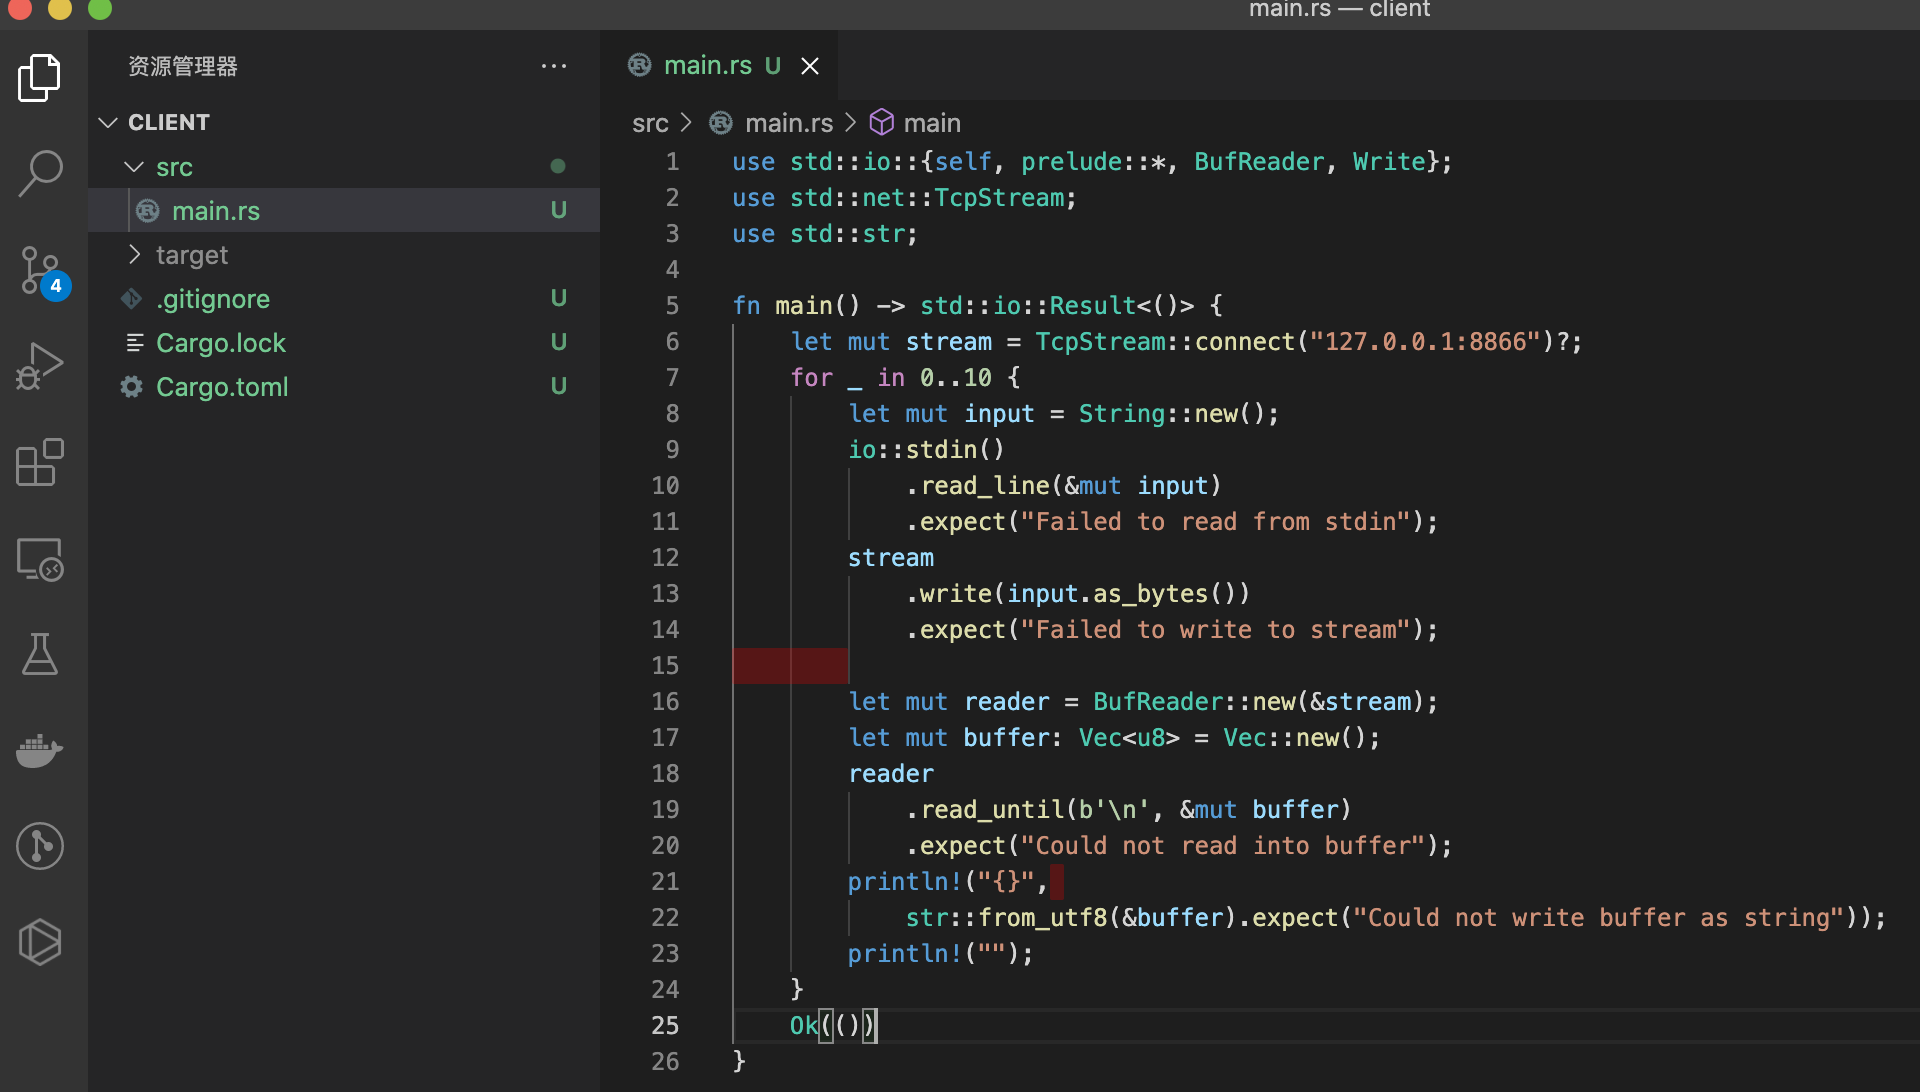Open the Explorer view in activity bar
1920x1092 pixels.
(40, 78)
